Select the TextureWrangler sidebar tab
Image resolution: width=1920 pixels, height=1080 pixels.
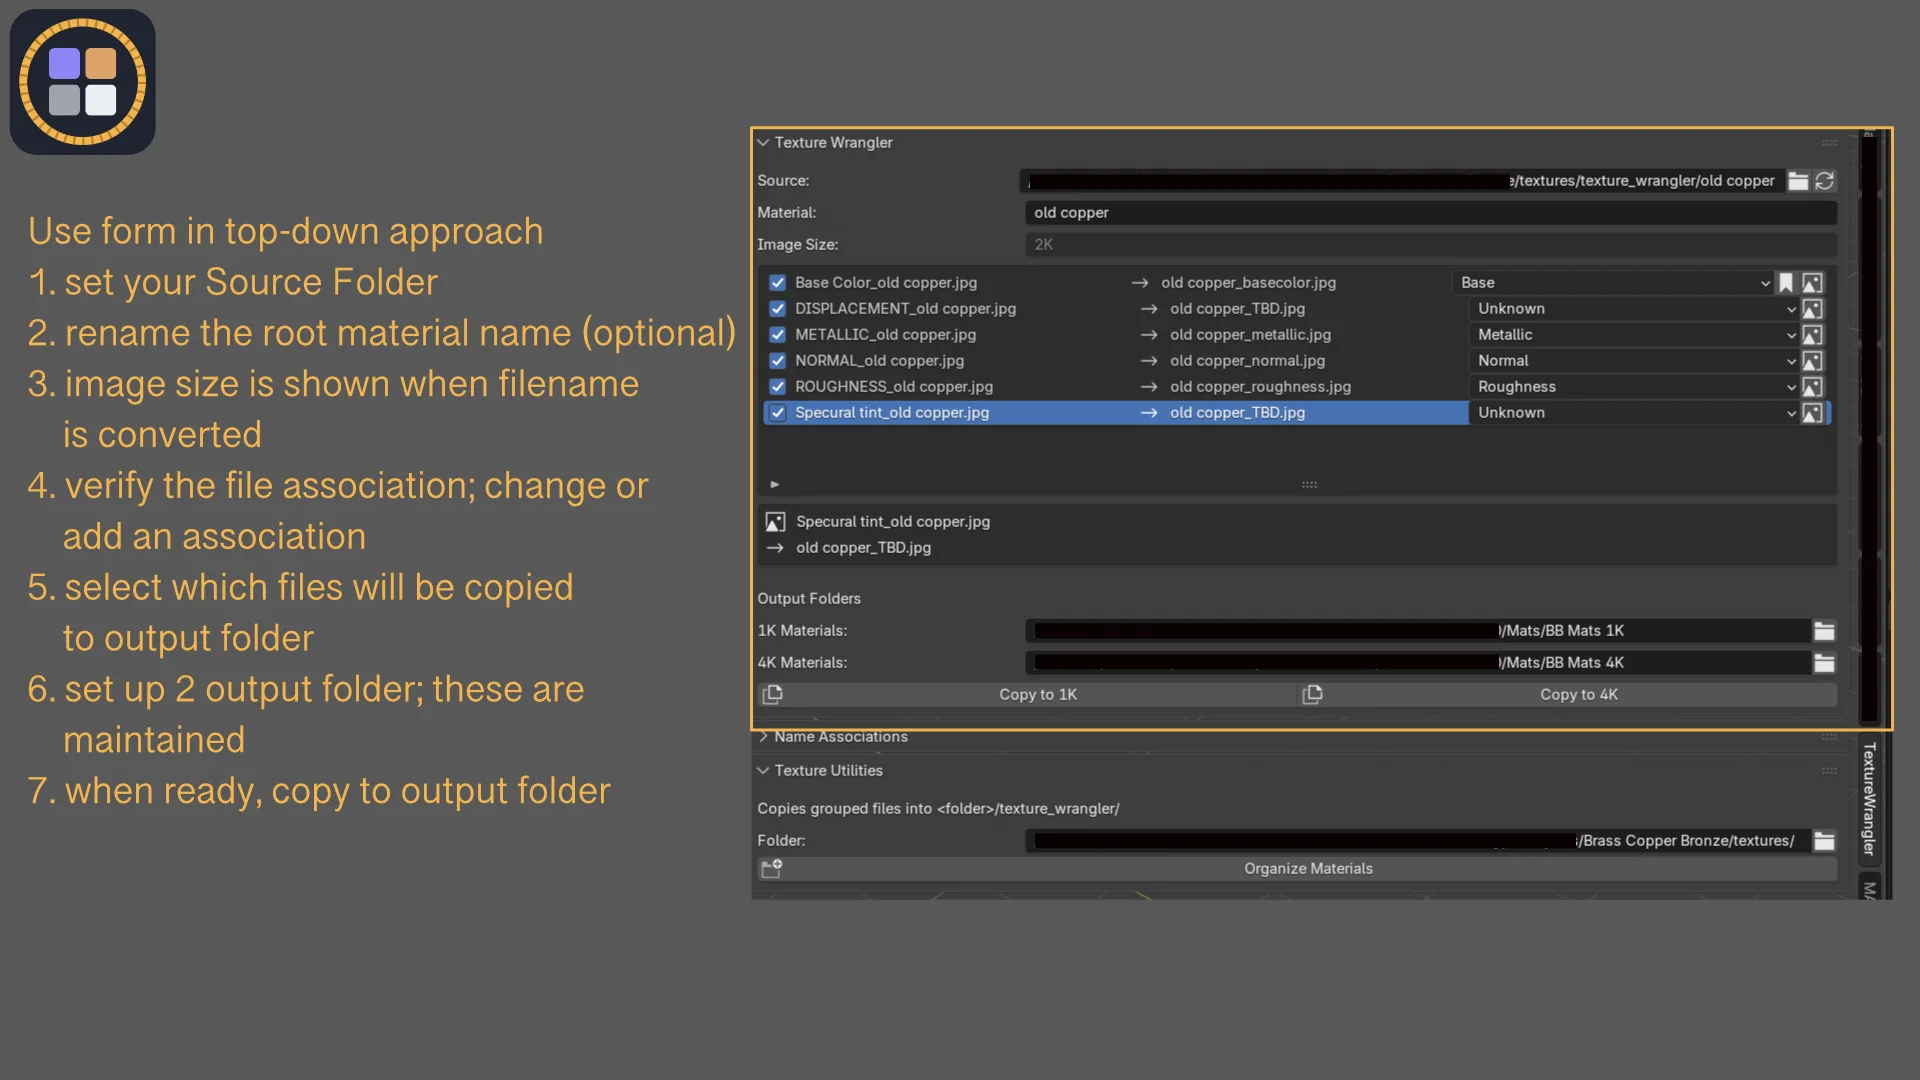coord(1869,799)
